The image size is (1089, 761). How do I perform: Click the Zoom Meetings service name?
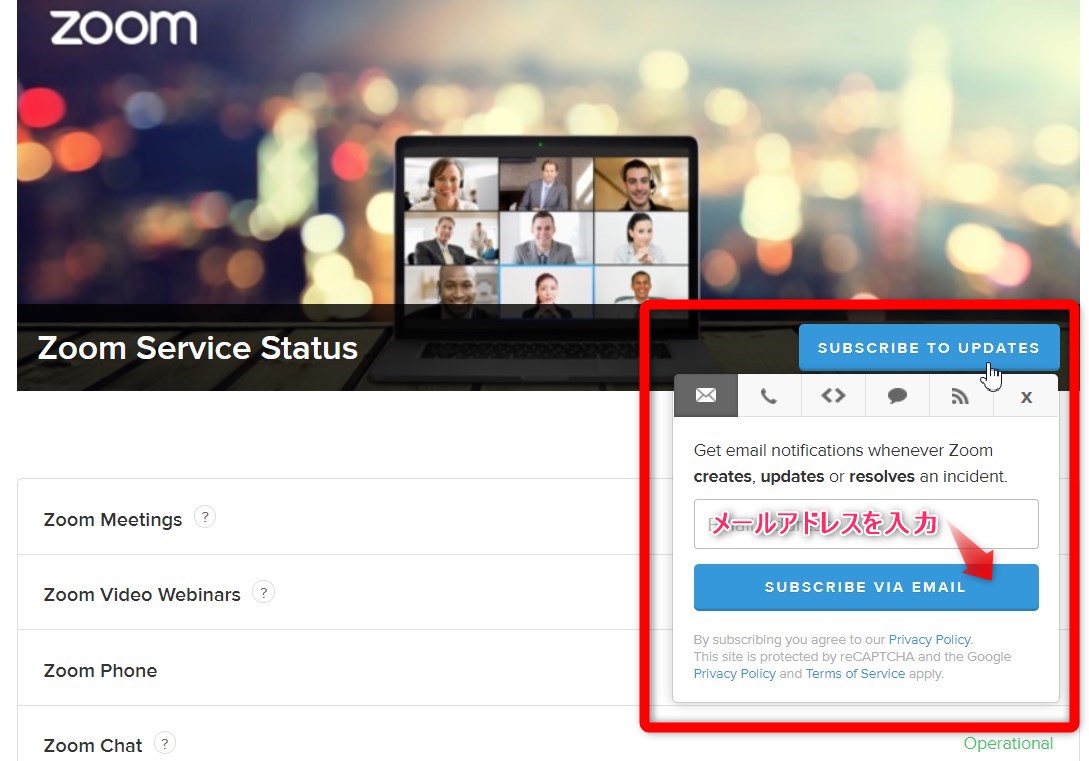[113, 519]
